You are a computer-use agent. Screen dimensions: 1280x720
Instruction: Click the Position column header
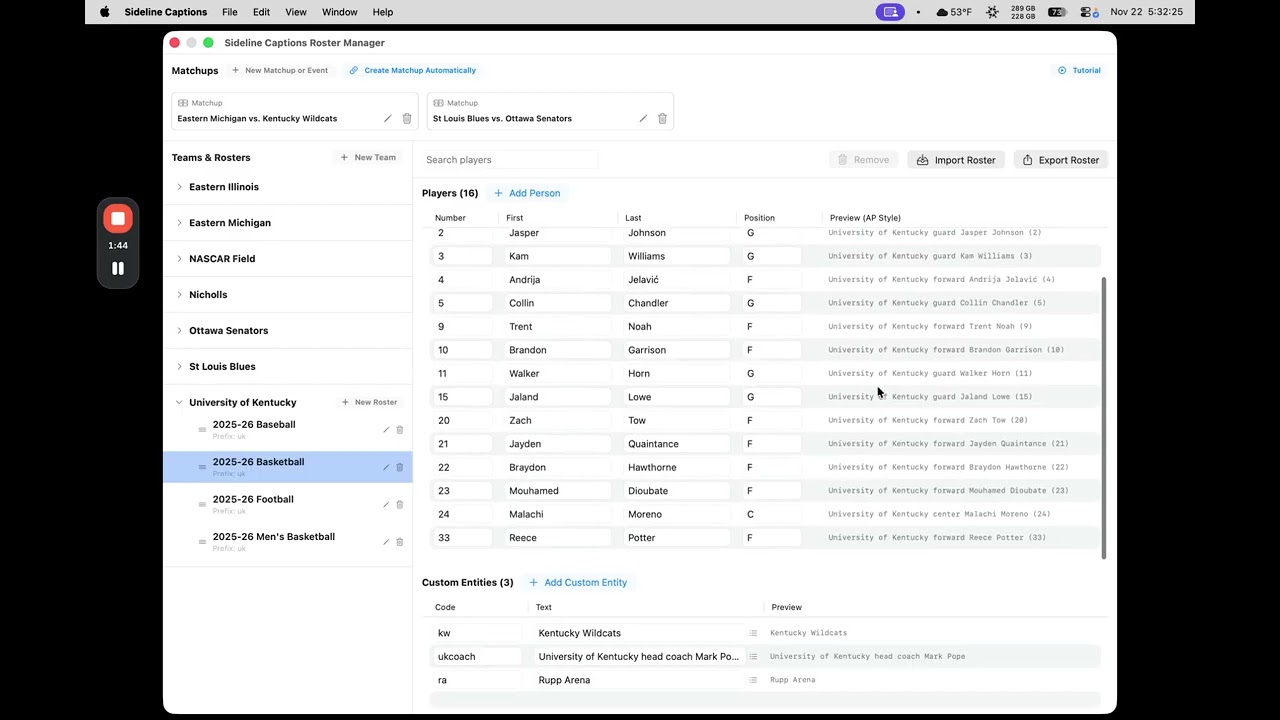click(759, 218)
